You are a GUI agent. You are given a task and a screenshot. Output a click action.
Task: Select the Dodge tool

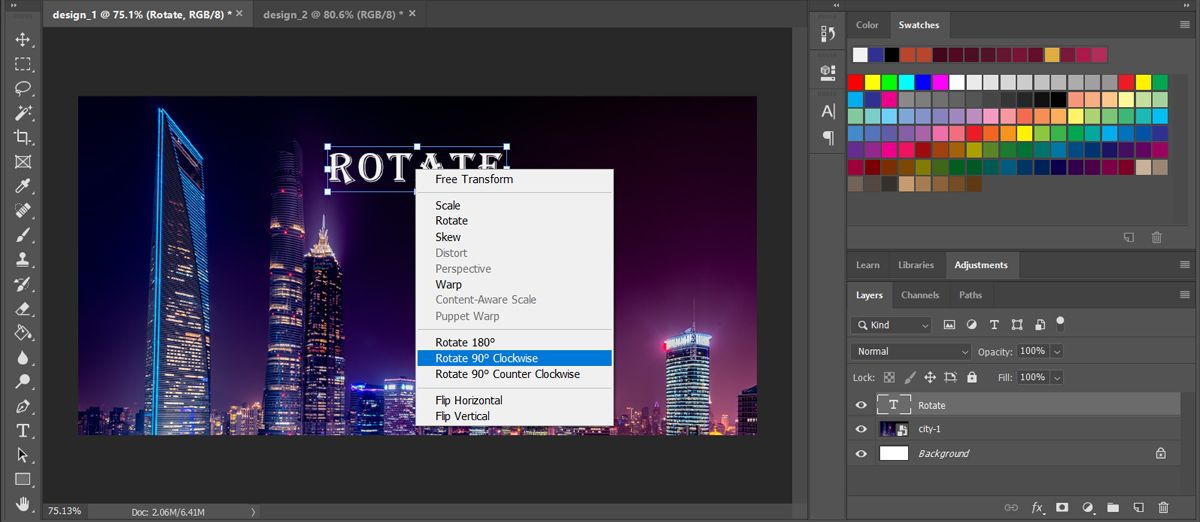point(22,381)
